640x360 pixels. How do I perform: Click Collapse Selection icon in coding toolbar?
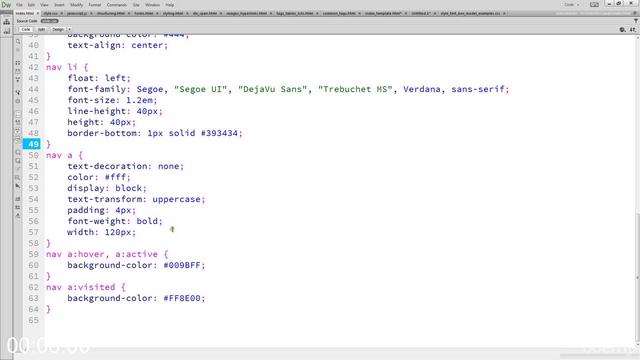tap(18, 71)
